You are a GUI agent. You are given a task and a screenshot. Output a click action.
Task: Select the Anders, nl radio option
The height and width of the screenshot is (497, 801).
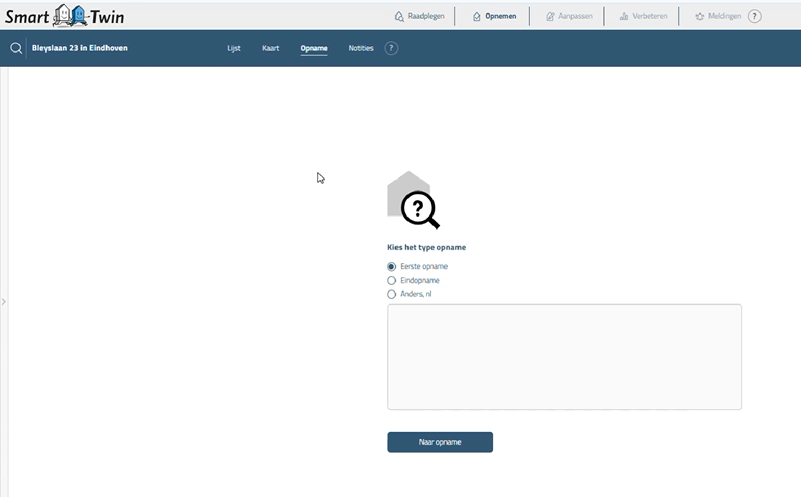(392, 294)
